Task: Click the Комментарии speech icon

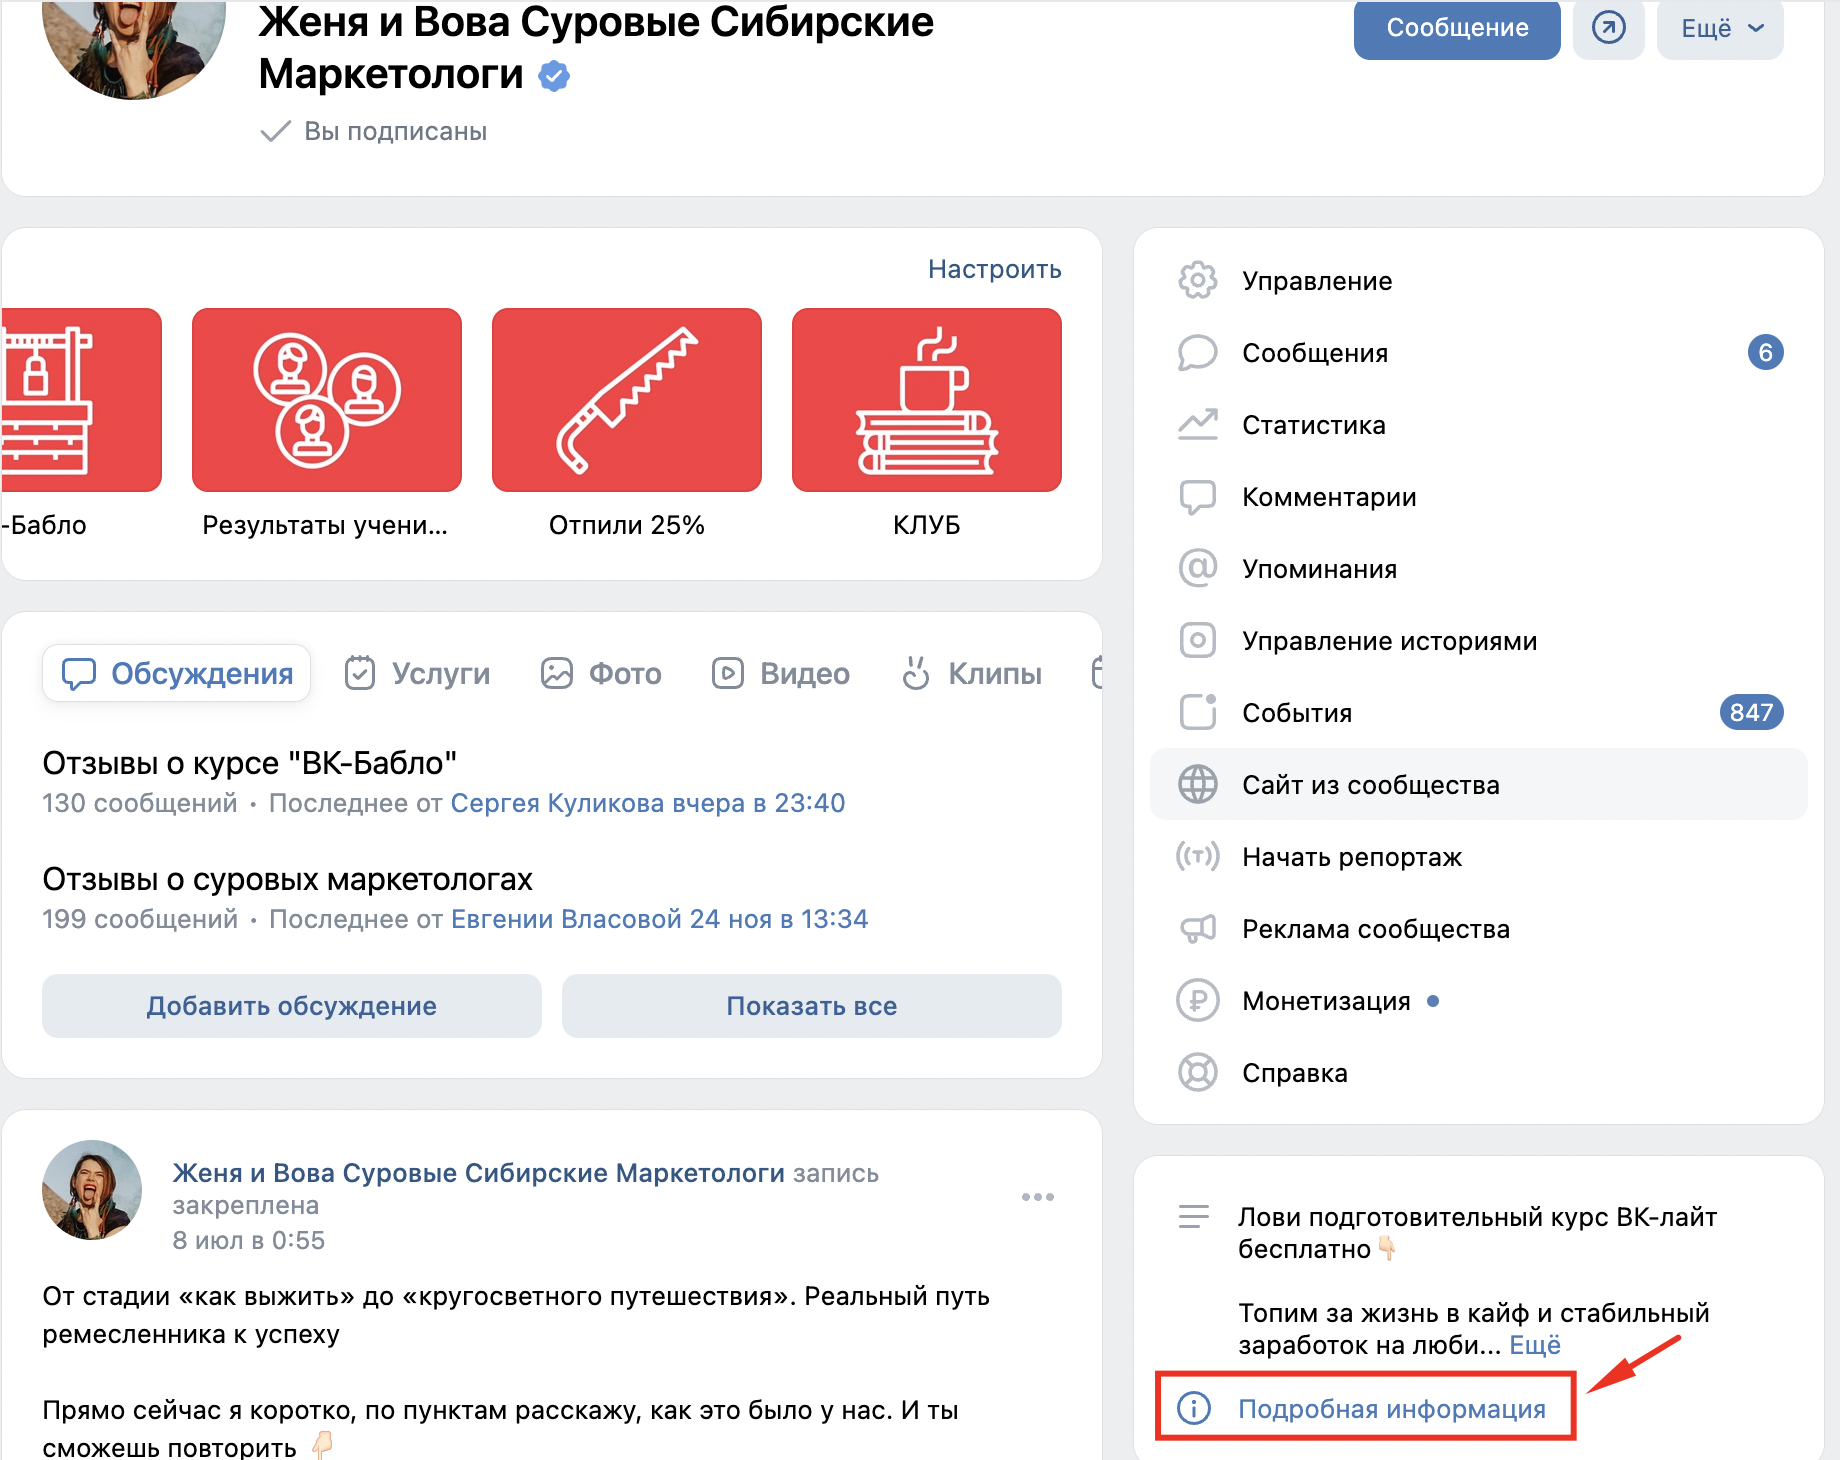Action: click(1197, 497)
